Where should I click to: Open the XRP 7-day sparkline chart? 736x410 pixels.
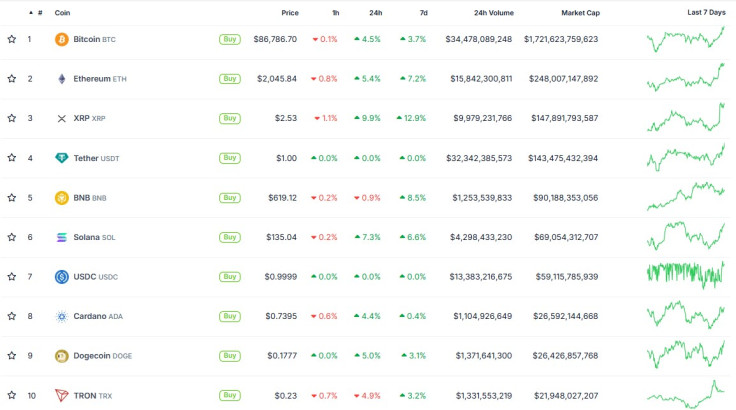(x=686, y=117)
